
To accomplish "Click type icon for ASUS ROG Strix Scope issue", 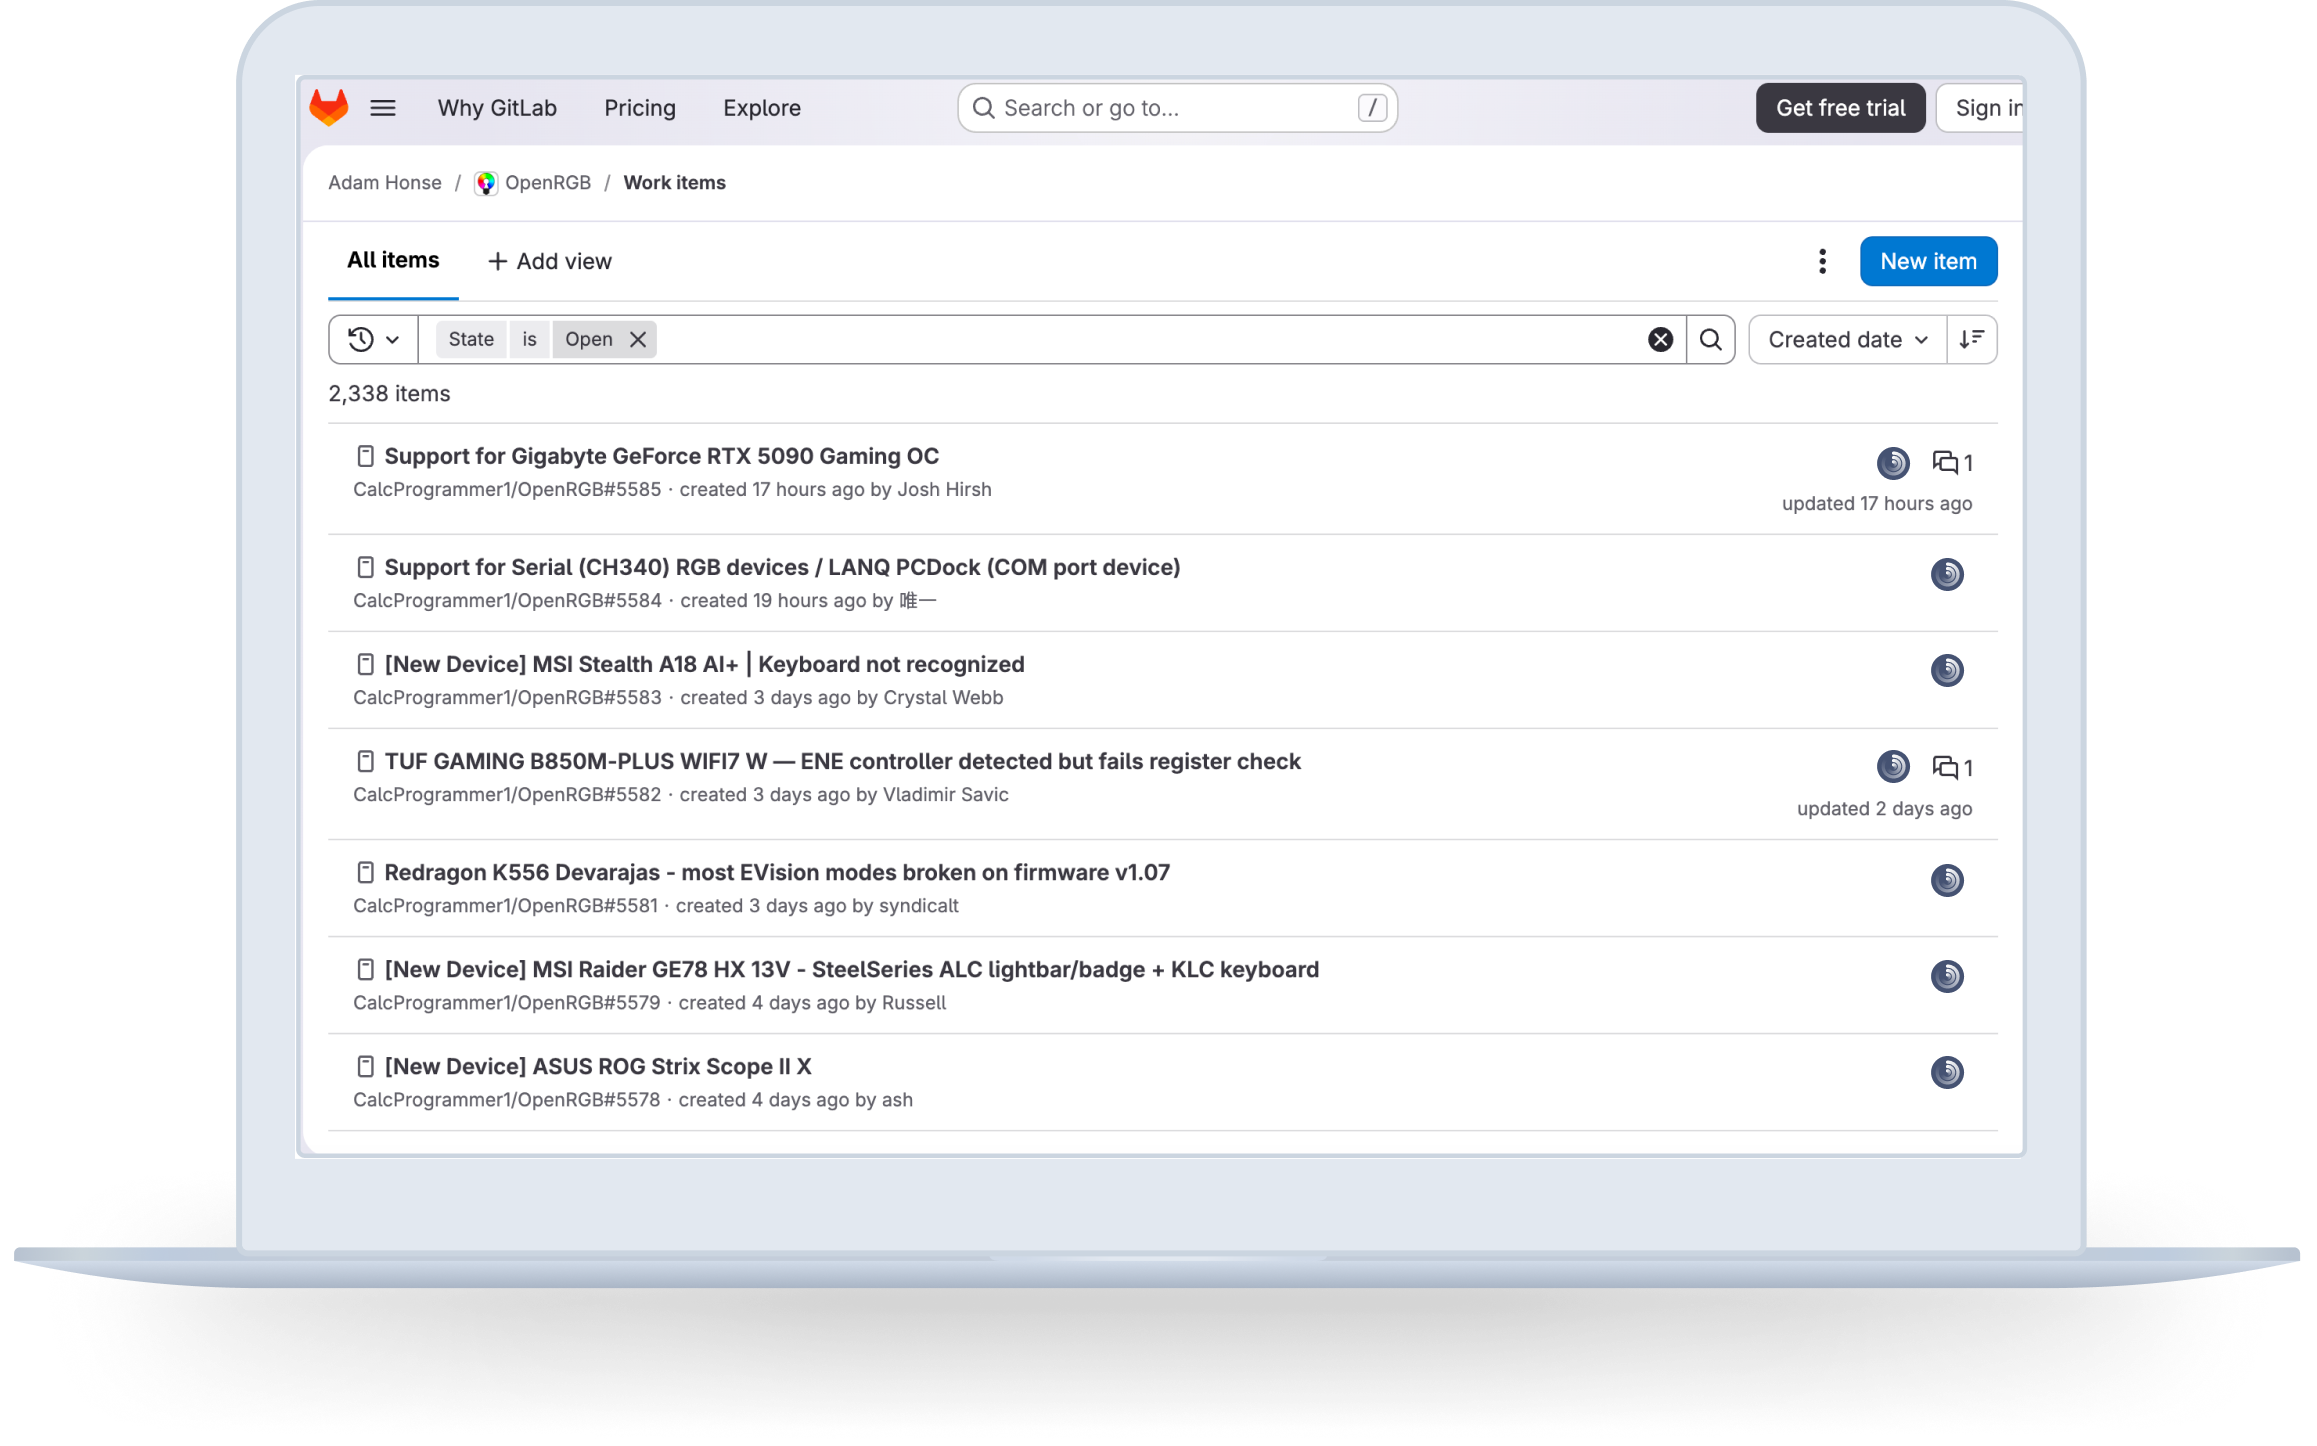I will 365,1067.
